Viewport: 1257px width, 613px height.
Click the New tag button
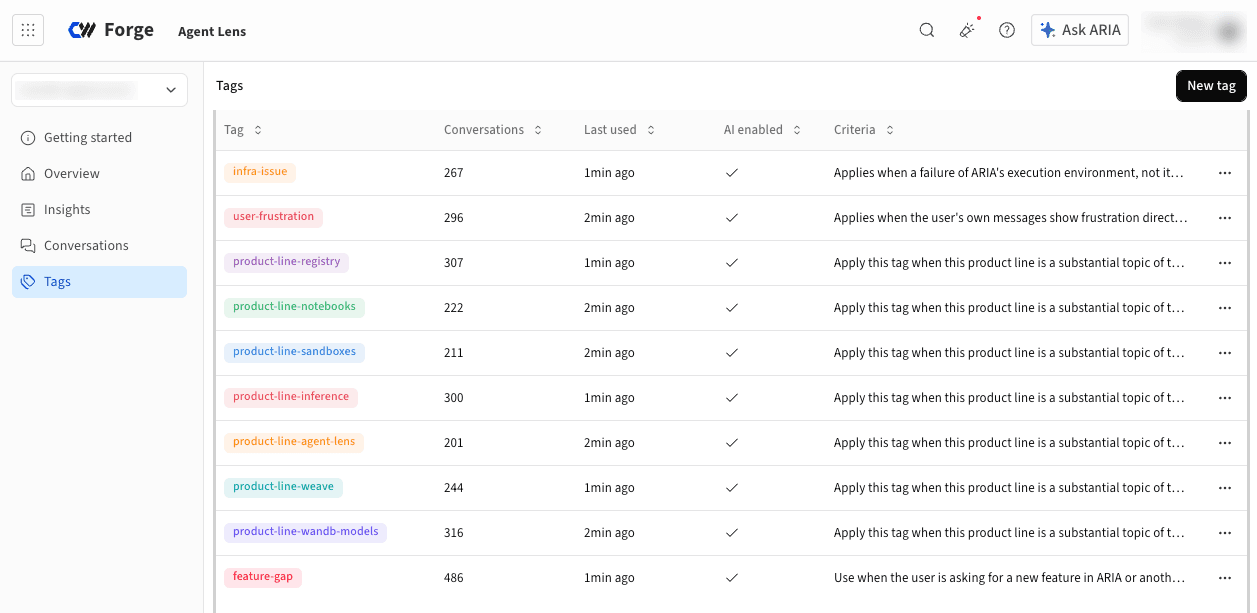point(1211,86)
